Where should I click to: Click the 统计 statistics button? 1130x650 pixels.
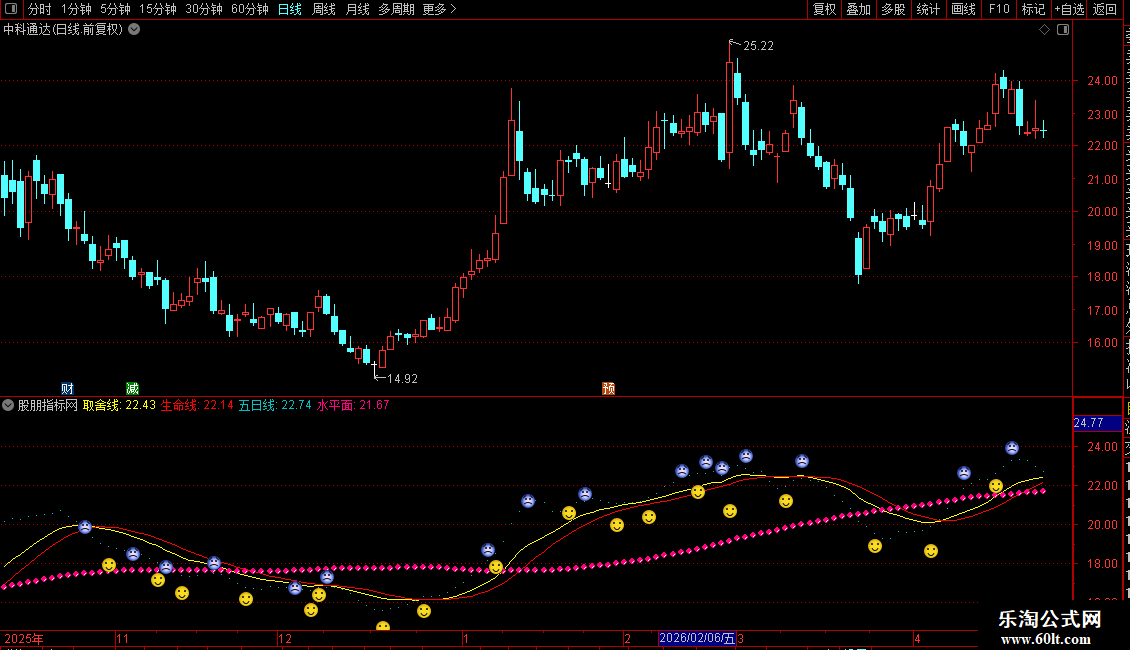click(927, 9)
